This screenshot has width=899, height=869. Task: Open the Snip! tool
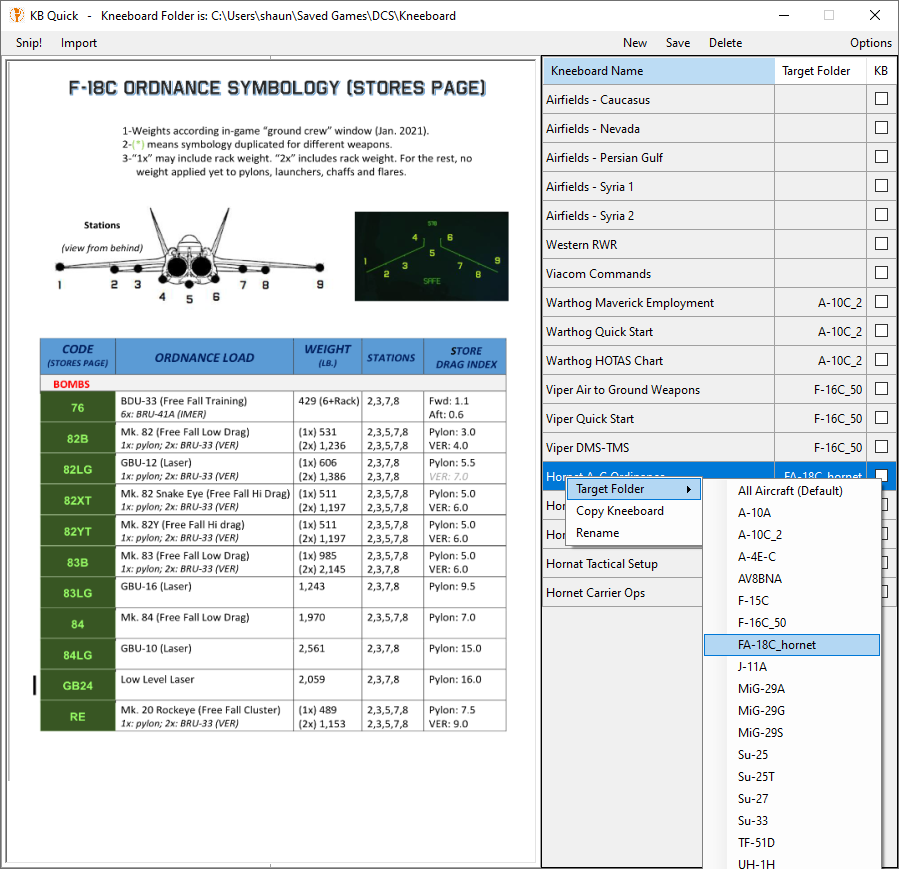[x=29, y=43]
